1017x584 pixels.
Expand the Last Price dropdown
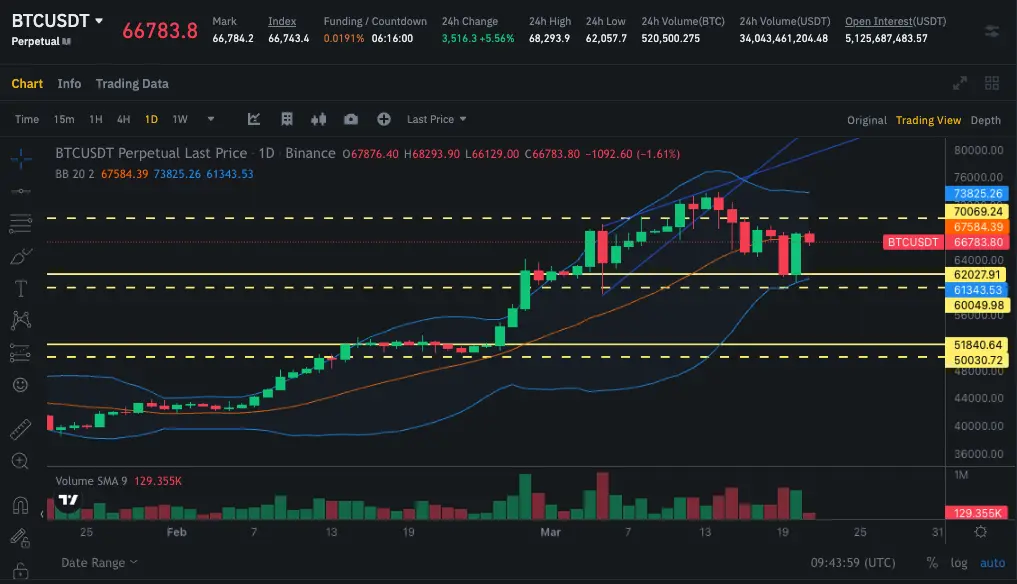[437, 119]
